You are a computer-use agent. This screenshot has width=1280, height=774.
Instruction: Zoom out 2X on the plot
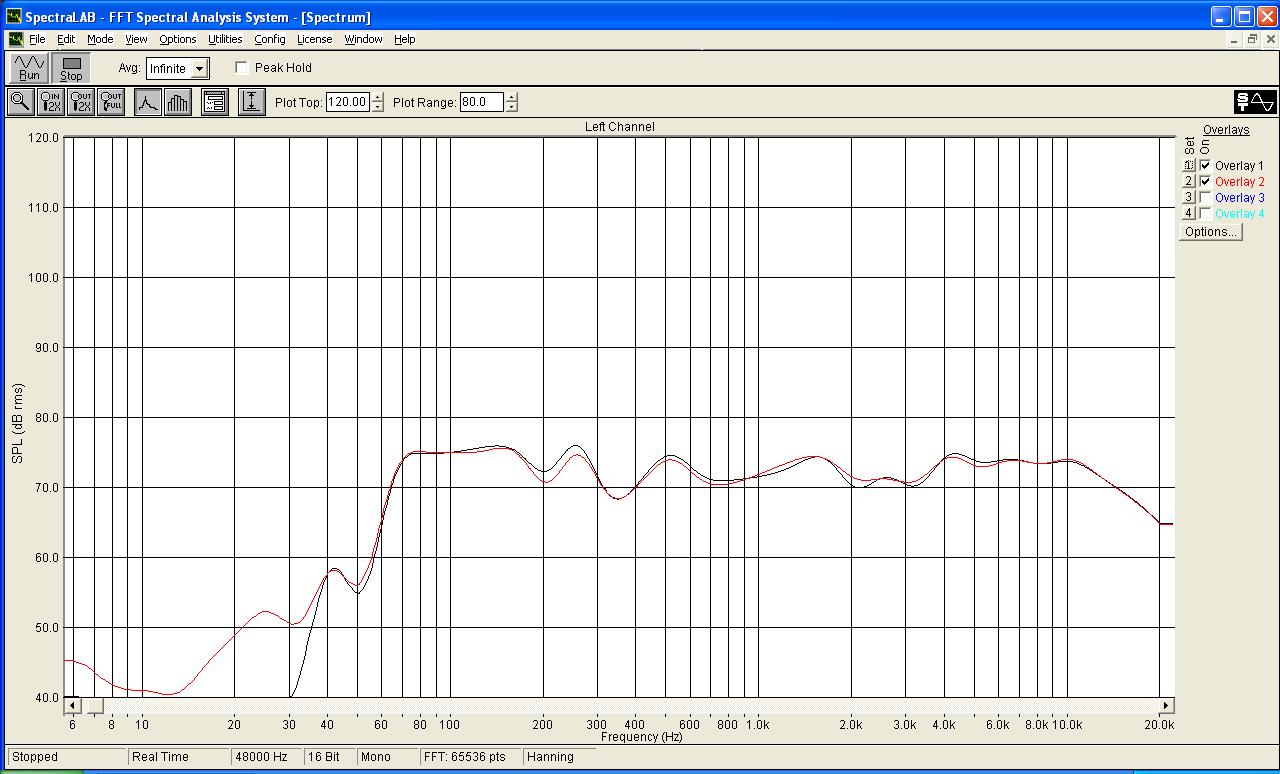point(81,102)
